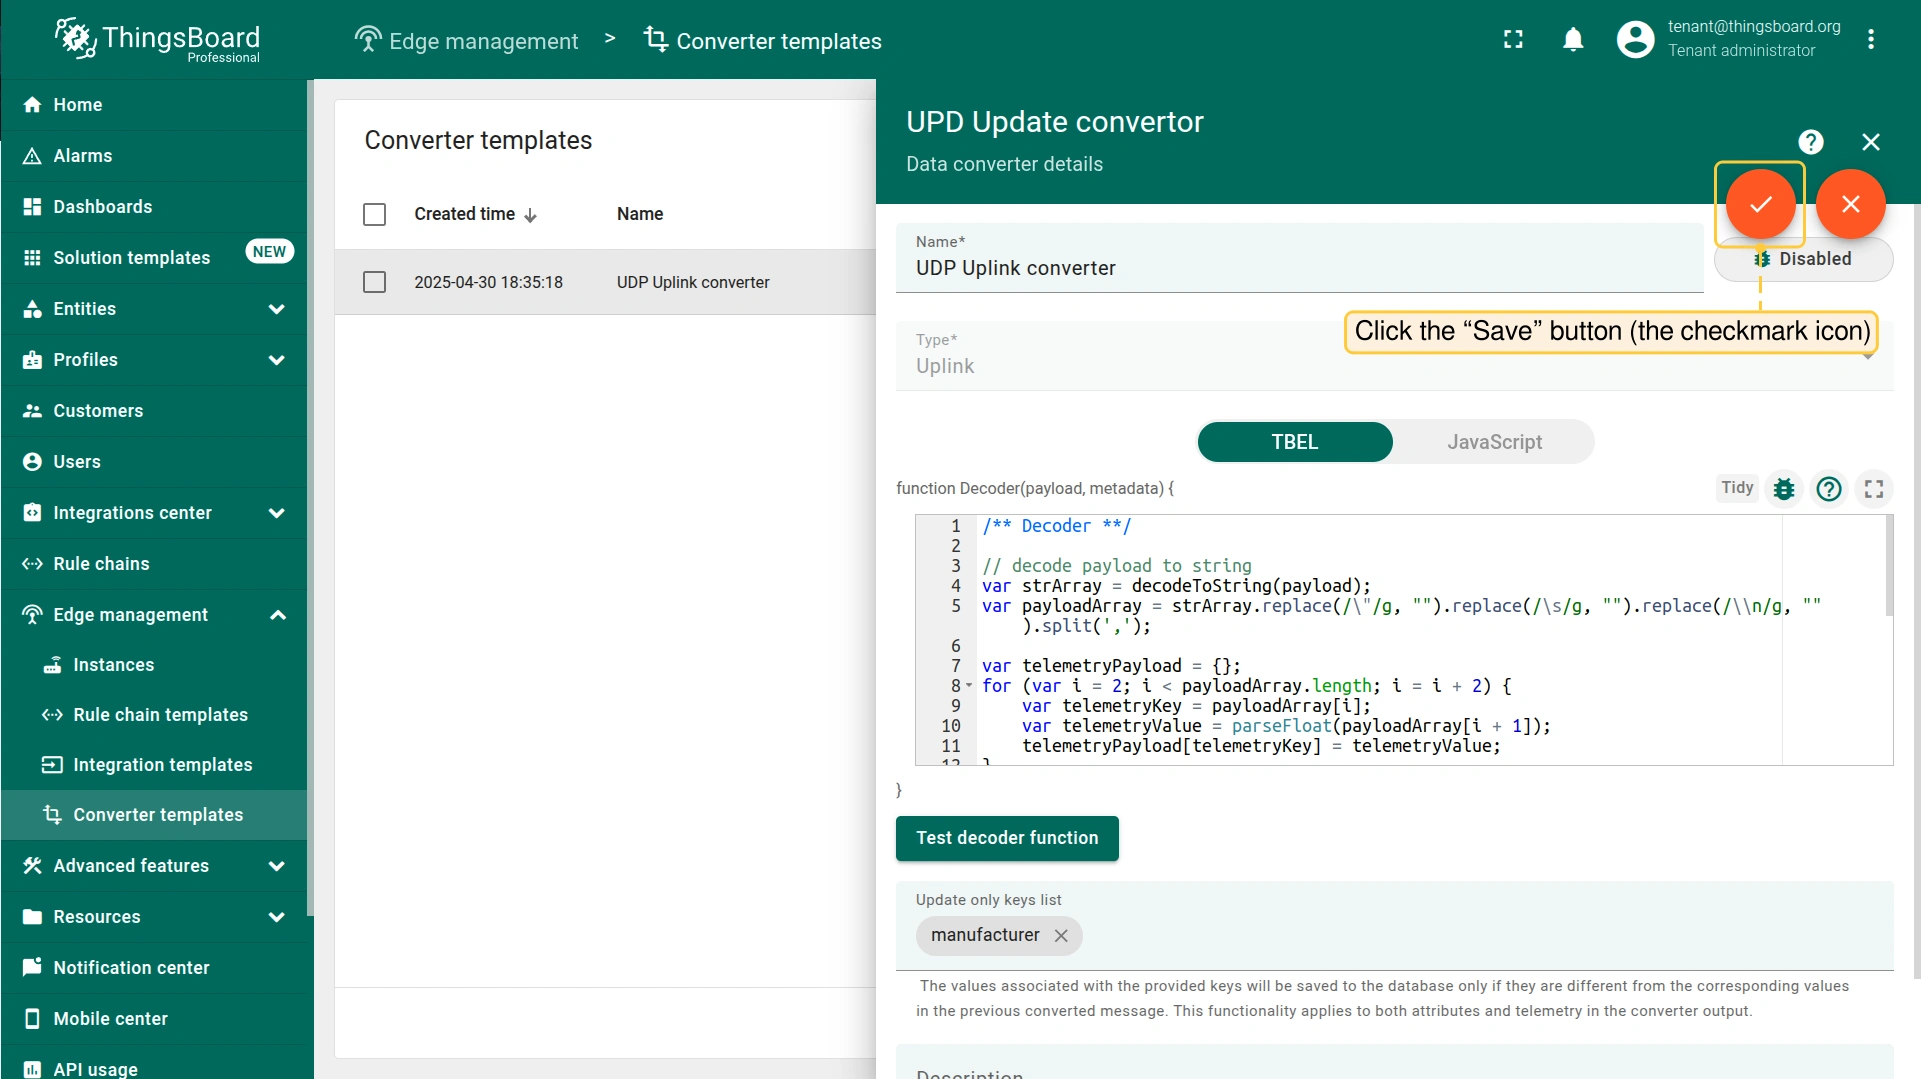Toggle fullscreen mode in top bar
This screenshot has width=1921, height=1079.
coord(1513,40)
